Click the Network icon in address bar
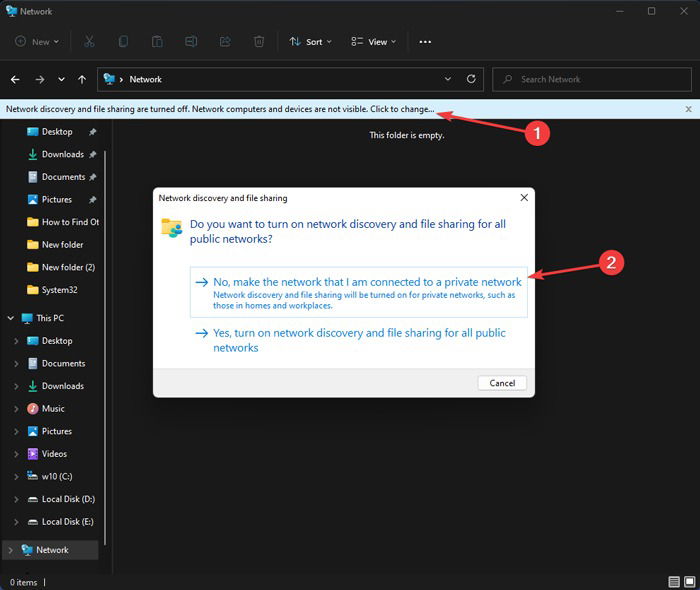 click(109, 79)
